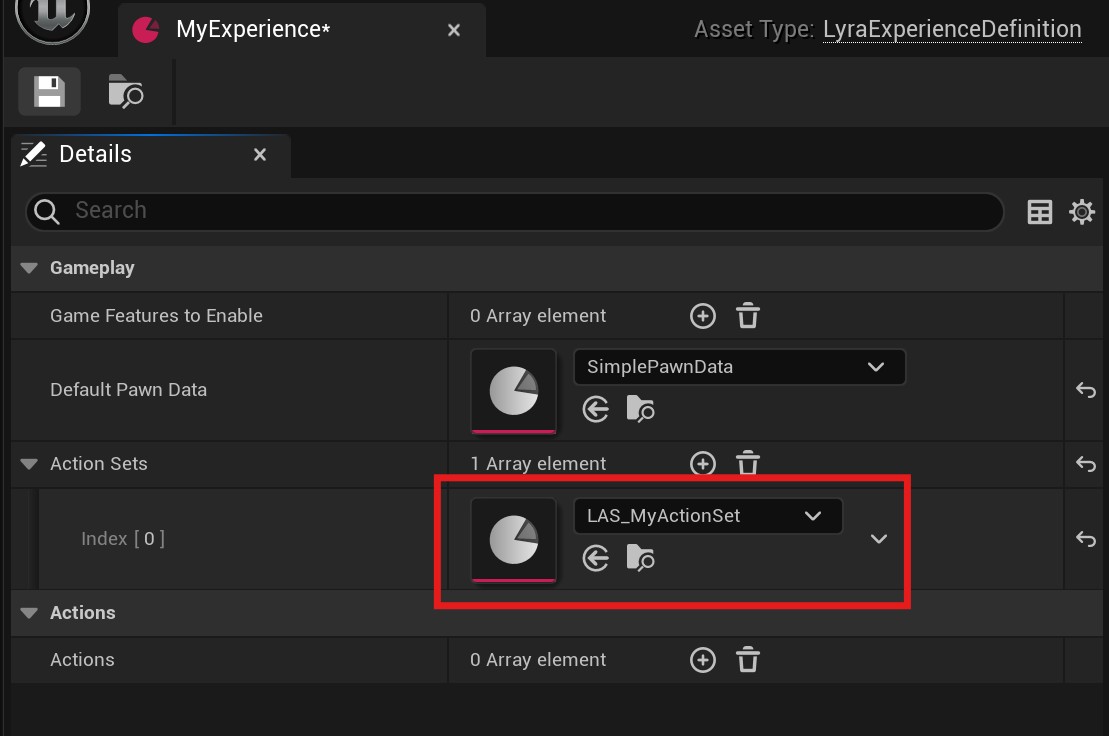Remove all Action Sets array elements

pyautogui.click(x=748, y=464)
